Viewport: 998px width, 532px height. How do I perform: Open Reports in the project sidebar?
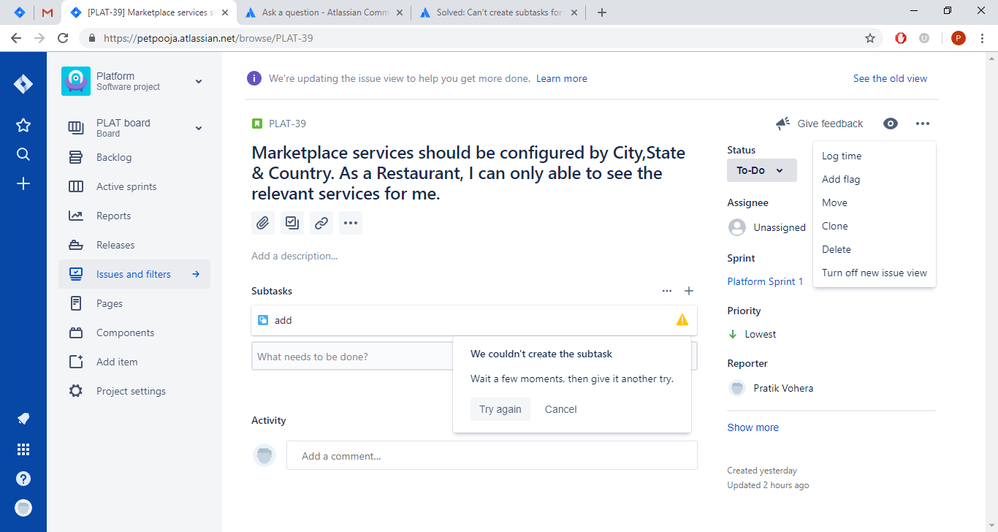pos(134,216)
